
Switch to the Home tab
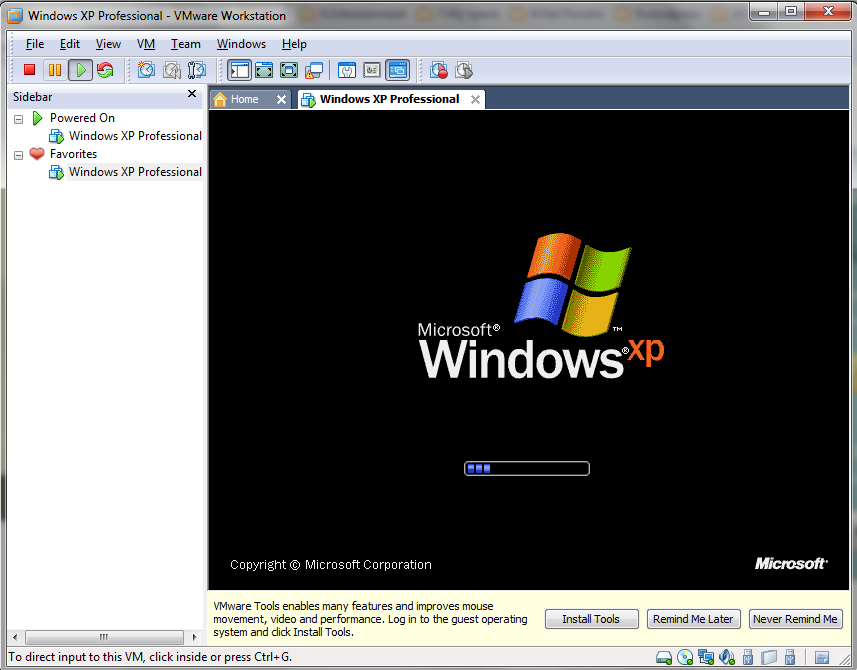pyautogui.click(x=243, y=99)
